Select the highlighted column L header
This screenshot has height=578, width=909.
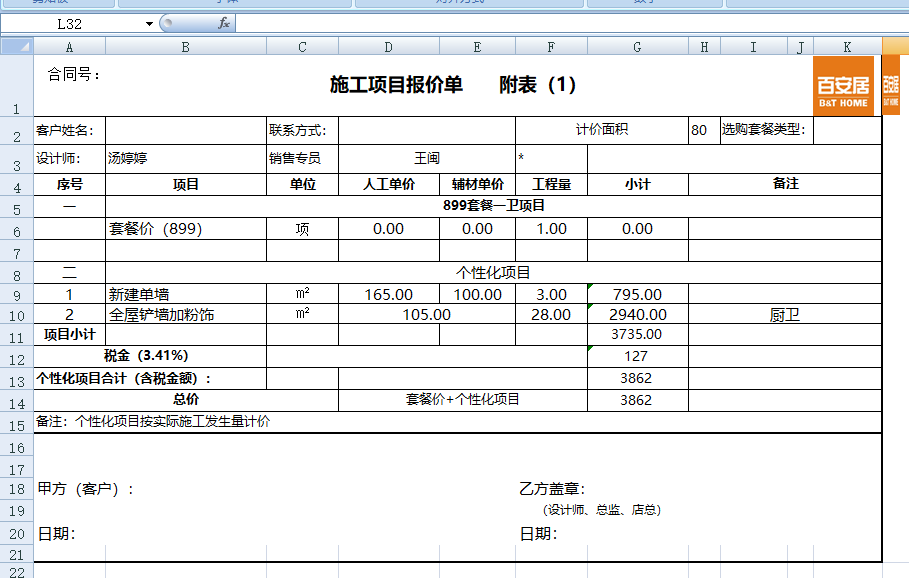(x=895, y=46)
